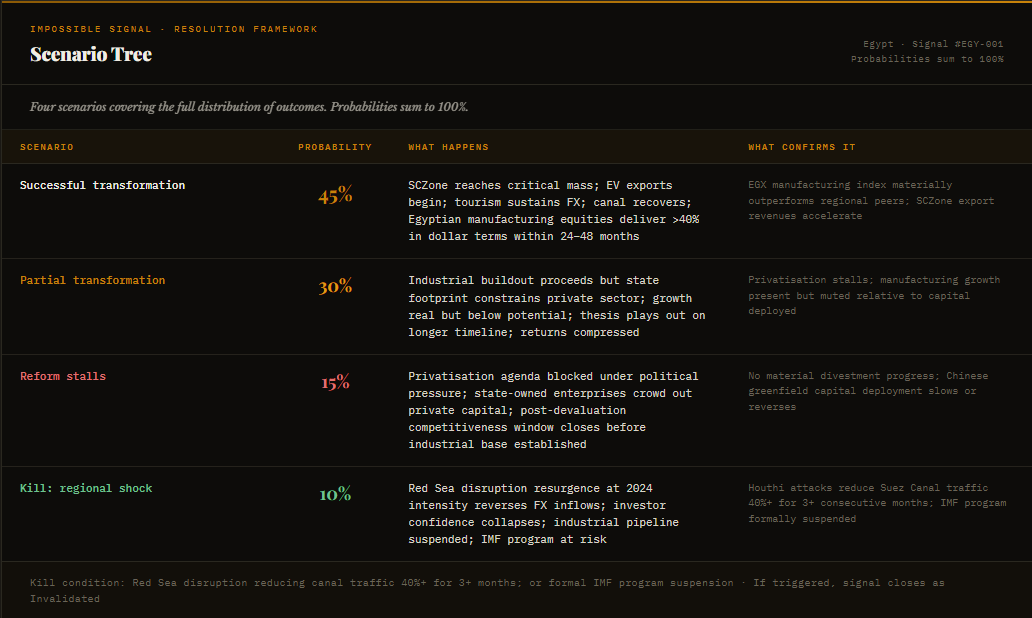The image size is (1032, 618).
Task: Click 'EGX manufacturing index materially' confirmation text
Action: (871, 200)
